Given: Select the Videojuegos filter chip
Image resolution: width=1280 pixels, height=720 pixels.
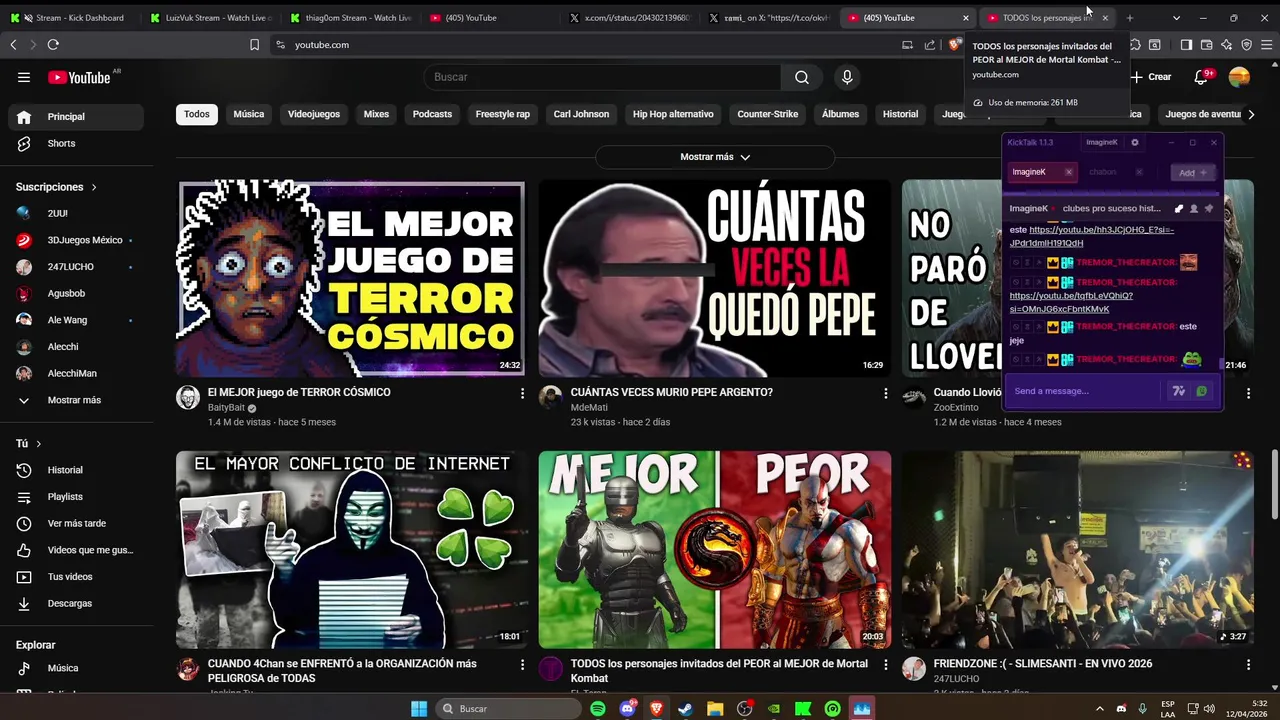Looking at the screenshot, I should 314,114.
